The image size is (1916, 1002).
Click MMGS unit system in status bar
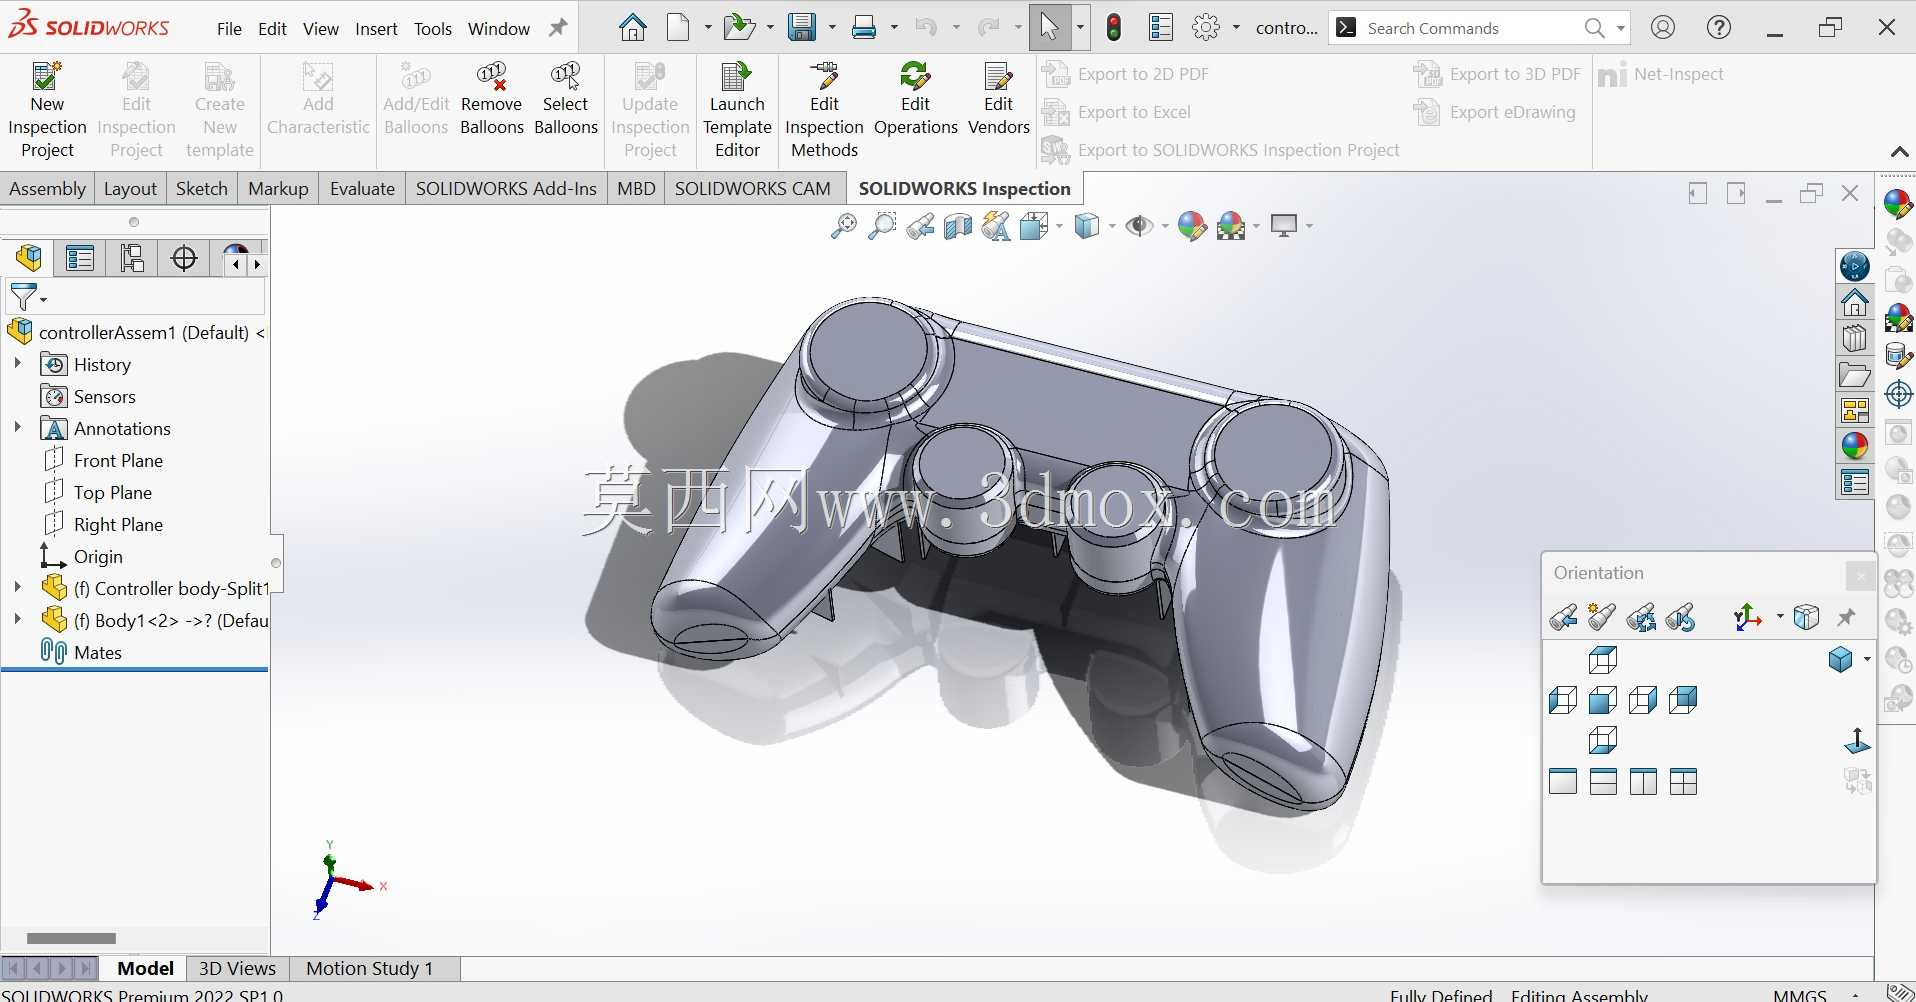tap(1800, 994)
